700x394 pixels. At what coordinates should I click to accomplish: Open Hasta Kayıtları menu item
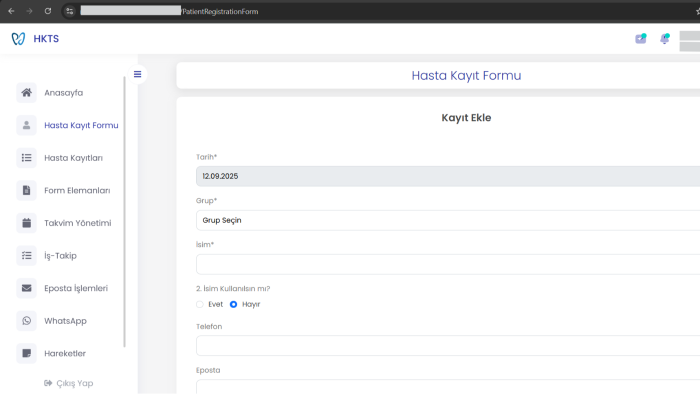coord(73,158)
